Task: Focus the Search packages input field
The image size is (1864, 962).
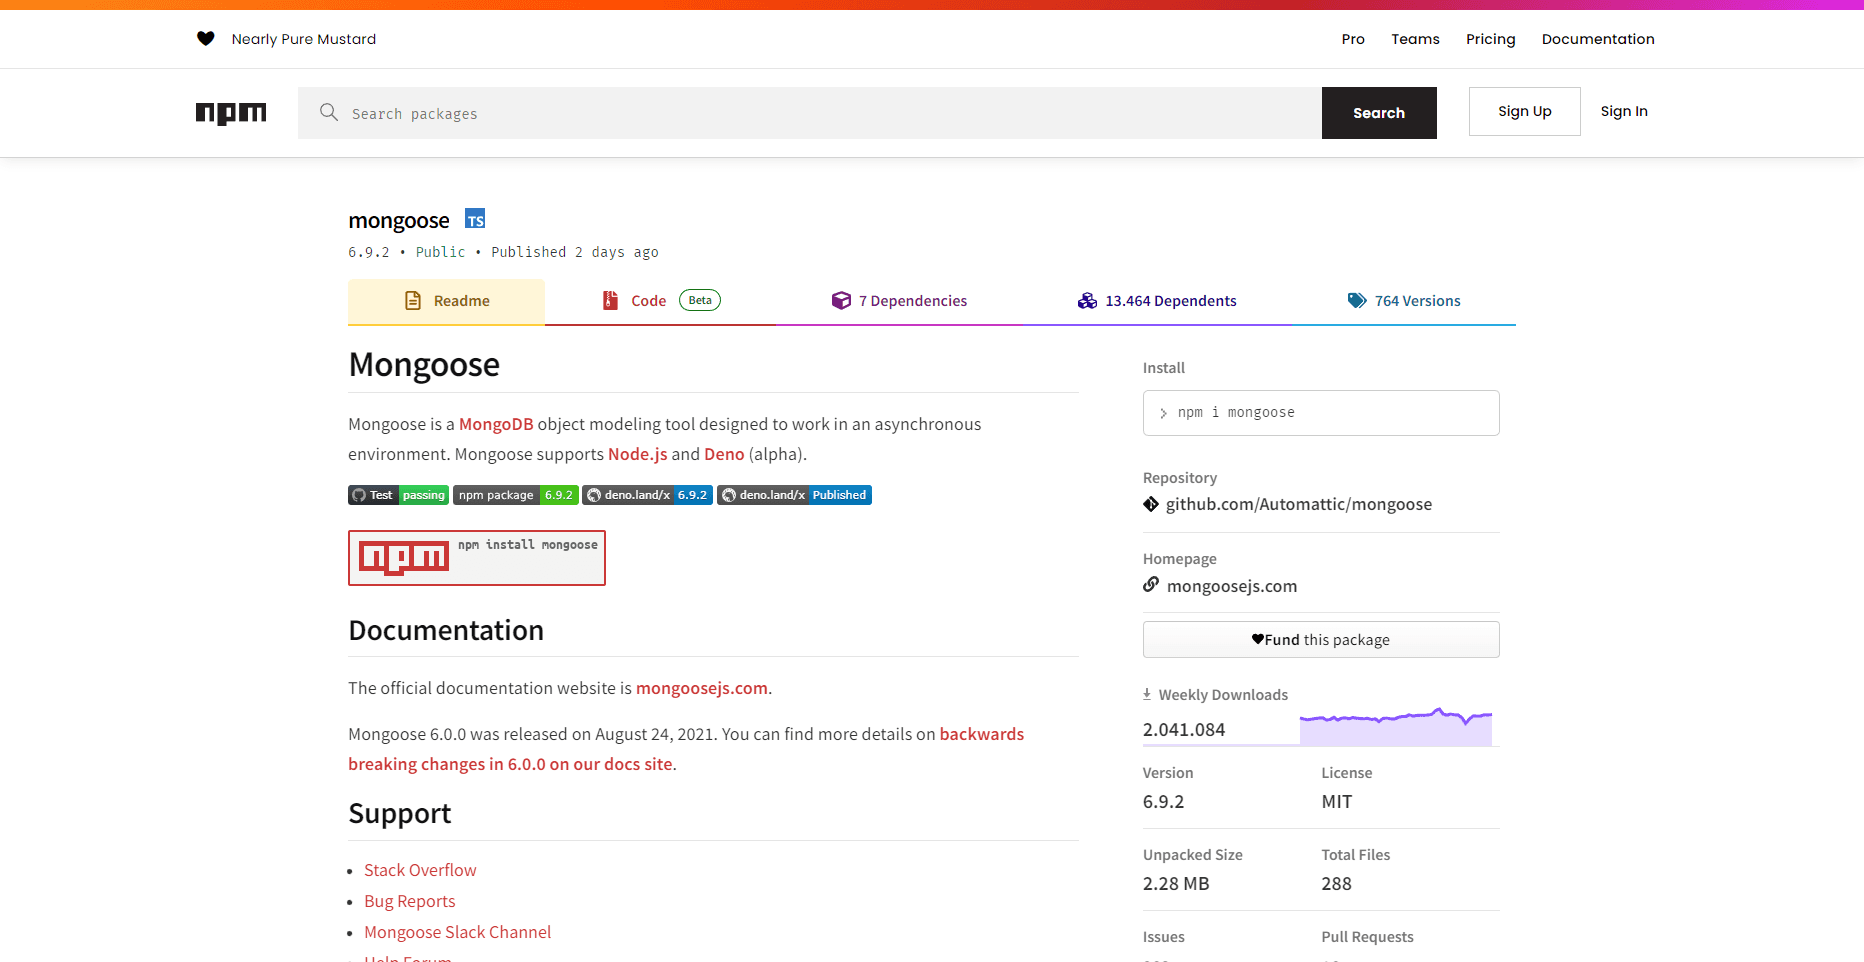Action: click(810, 113)
